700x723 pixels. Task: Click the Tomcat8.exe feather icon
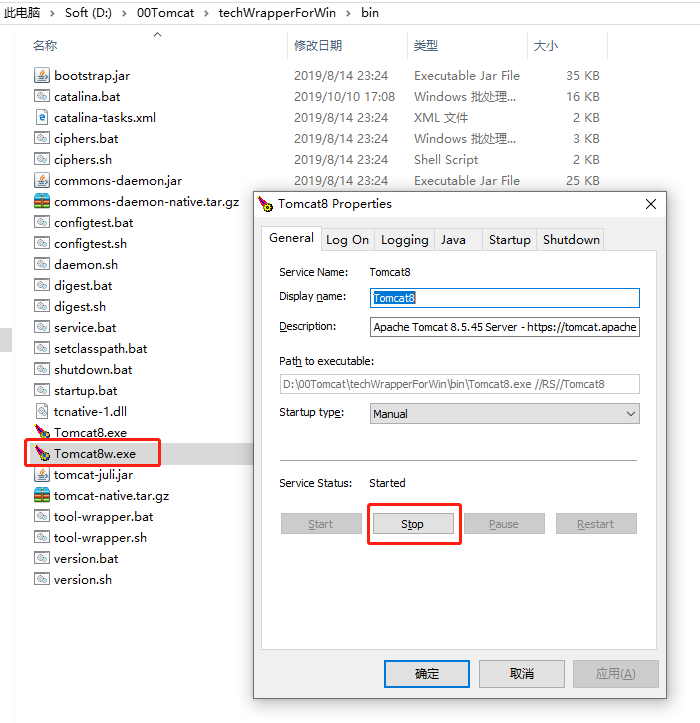point(42,432)
